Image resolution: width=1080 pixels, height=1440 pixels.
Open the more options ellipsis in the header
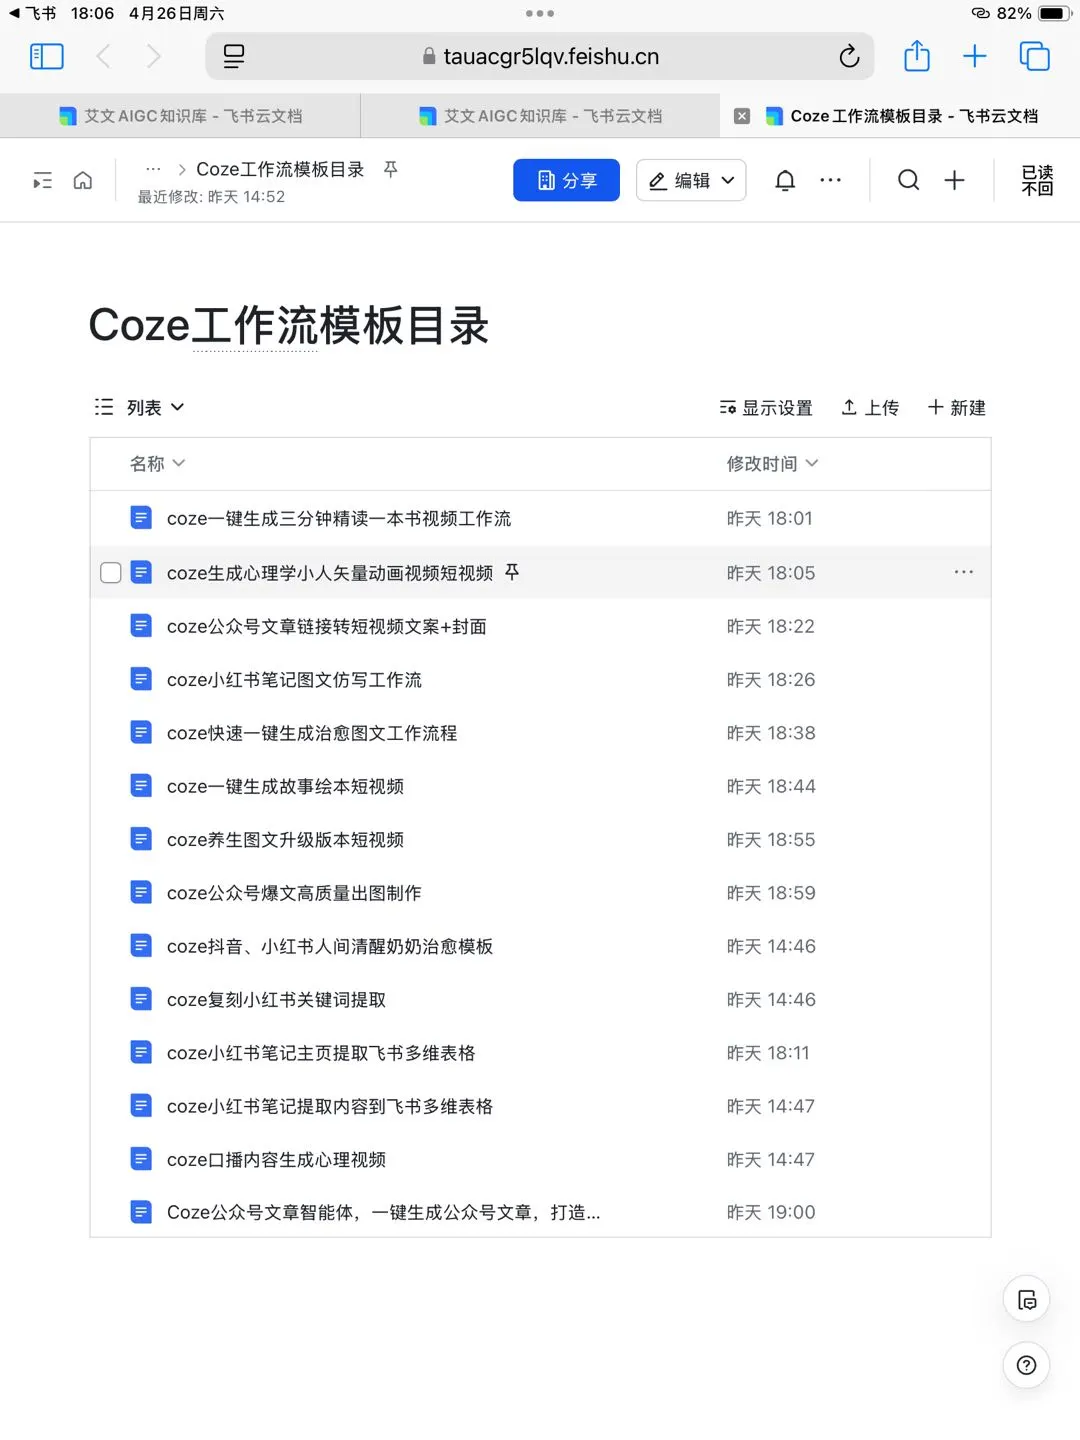(x=831, y=180)
